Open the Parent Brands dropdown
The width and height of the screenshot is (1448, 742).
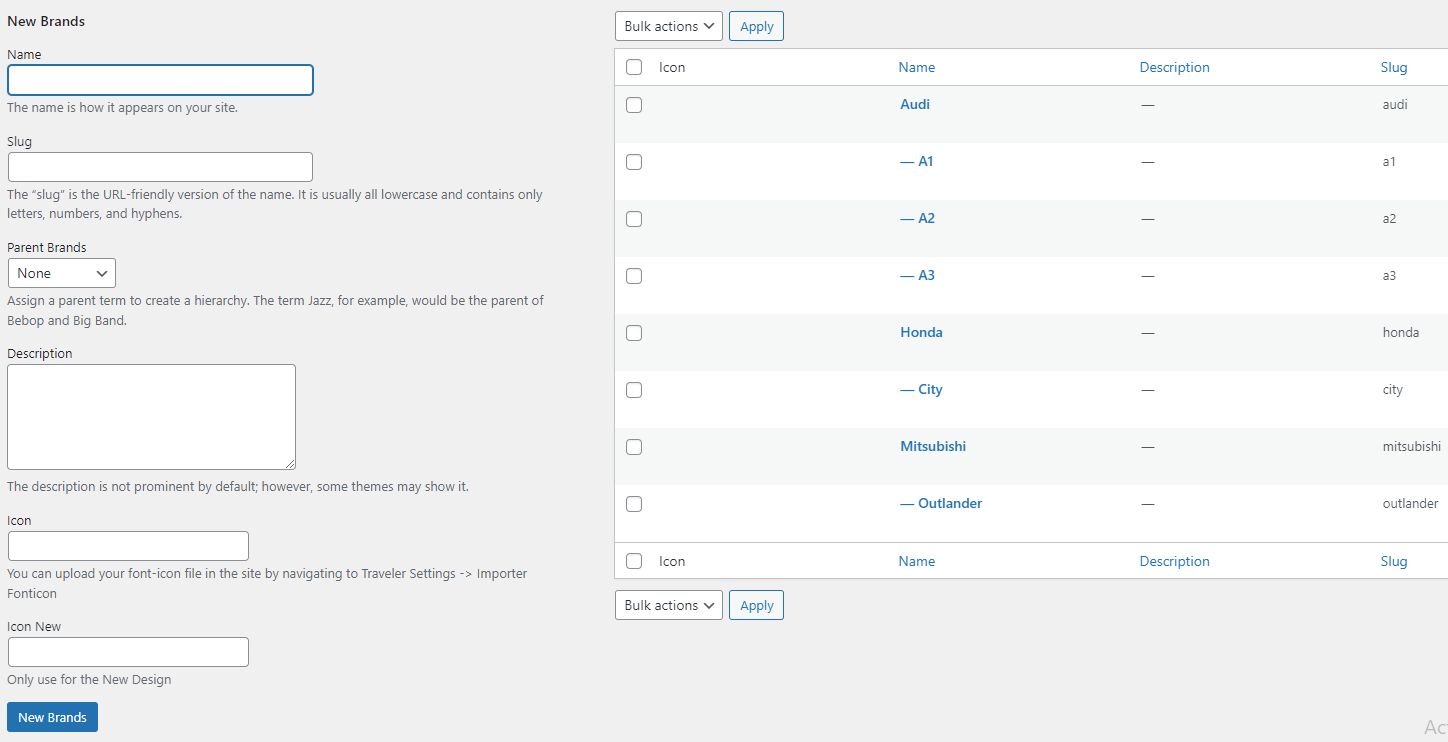click(62, 273)
